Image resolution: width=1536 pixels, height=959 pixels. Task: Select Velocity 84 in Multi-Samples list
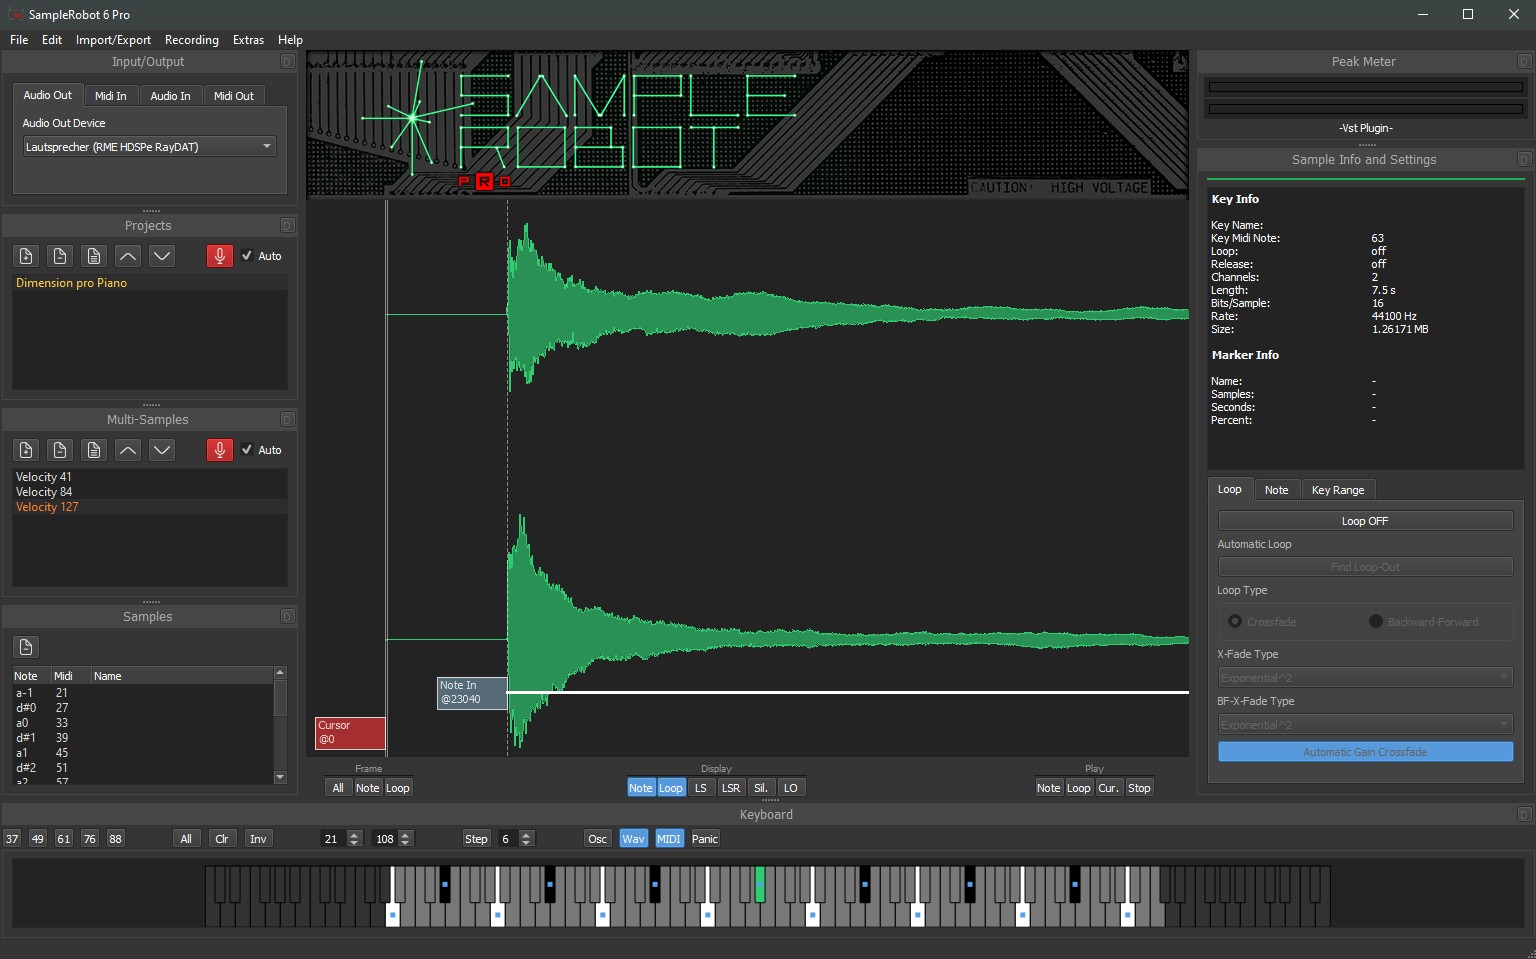[x=44, y=492]
